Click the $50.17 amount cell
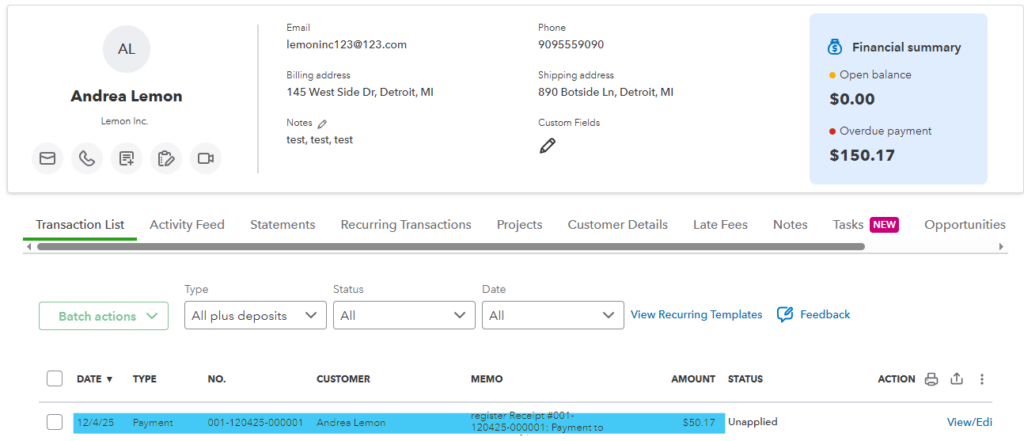The width and height of the screenshot is (1024, 441). coord(699,423)
